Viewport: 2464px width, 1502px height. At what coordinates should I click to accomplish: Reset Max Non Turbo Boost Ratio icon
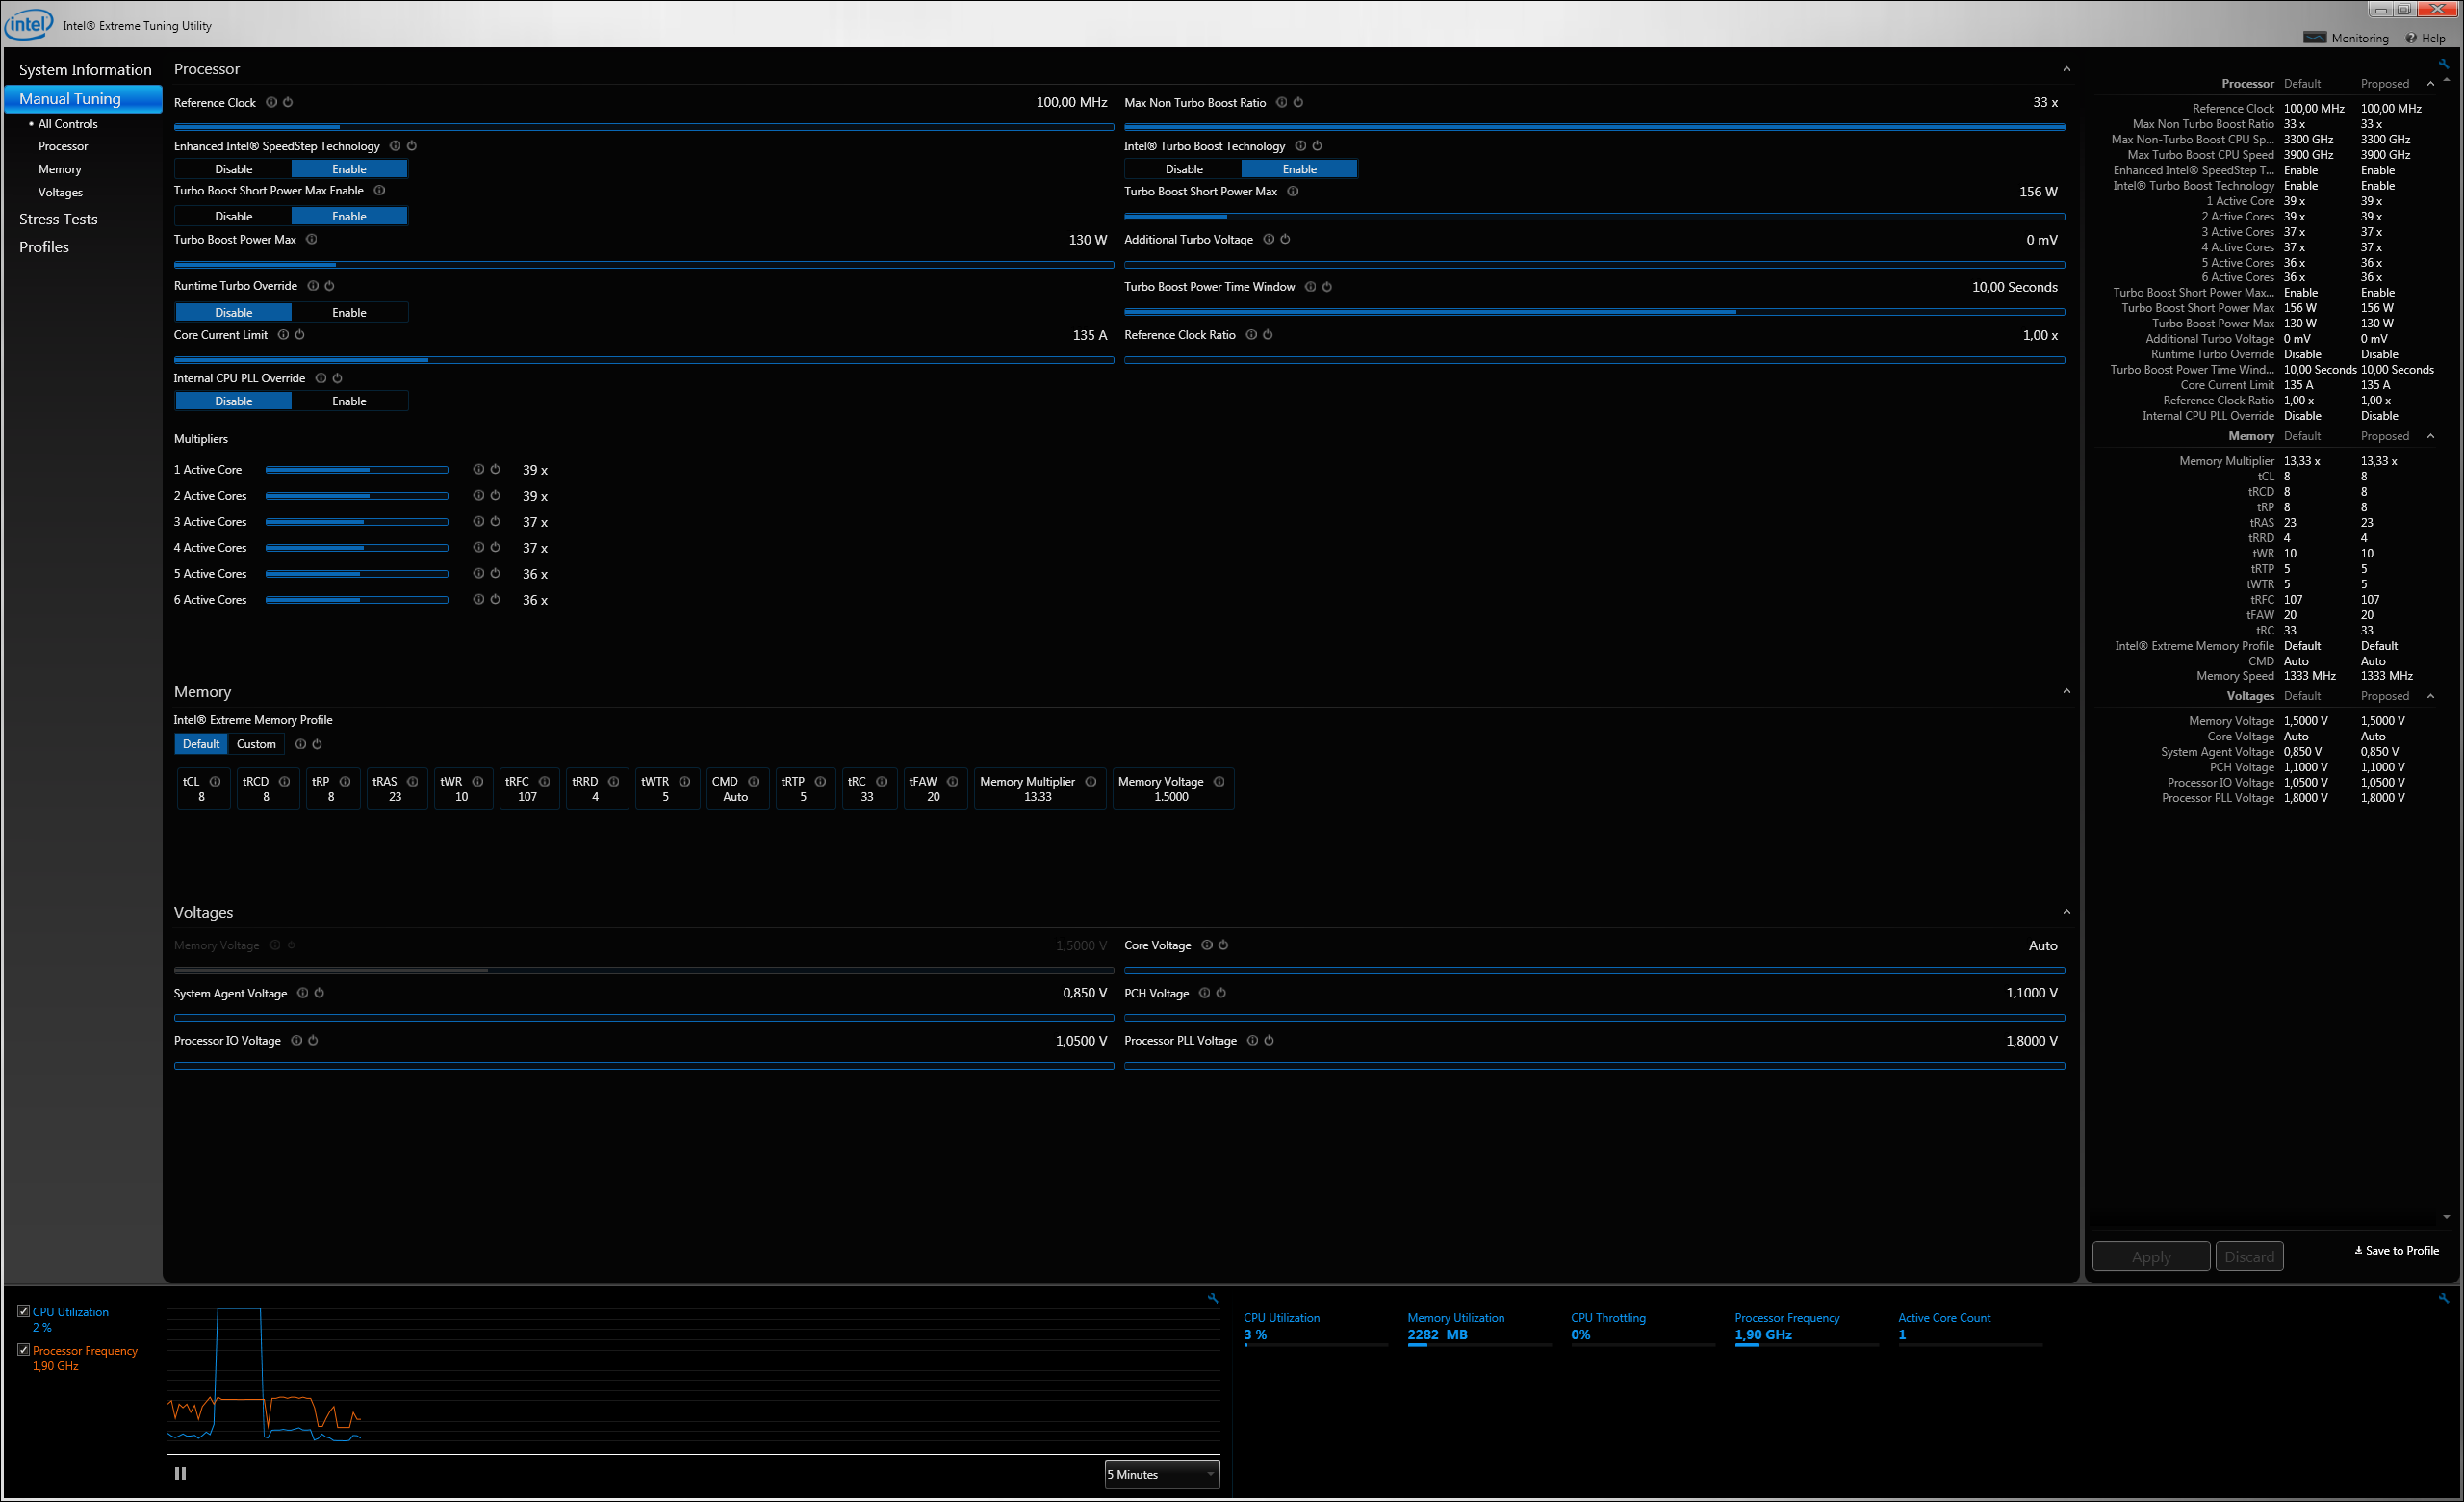(1298, 102)
